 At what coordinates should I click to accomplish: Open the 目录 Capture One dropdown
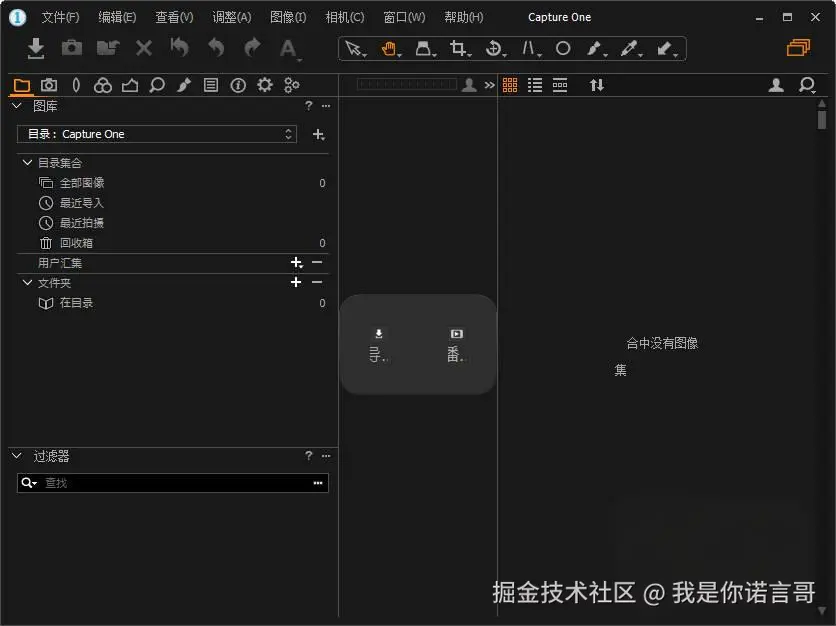pyautogui.click(x=157, y=134)
